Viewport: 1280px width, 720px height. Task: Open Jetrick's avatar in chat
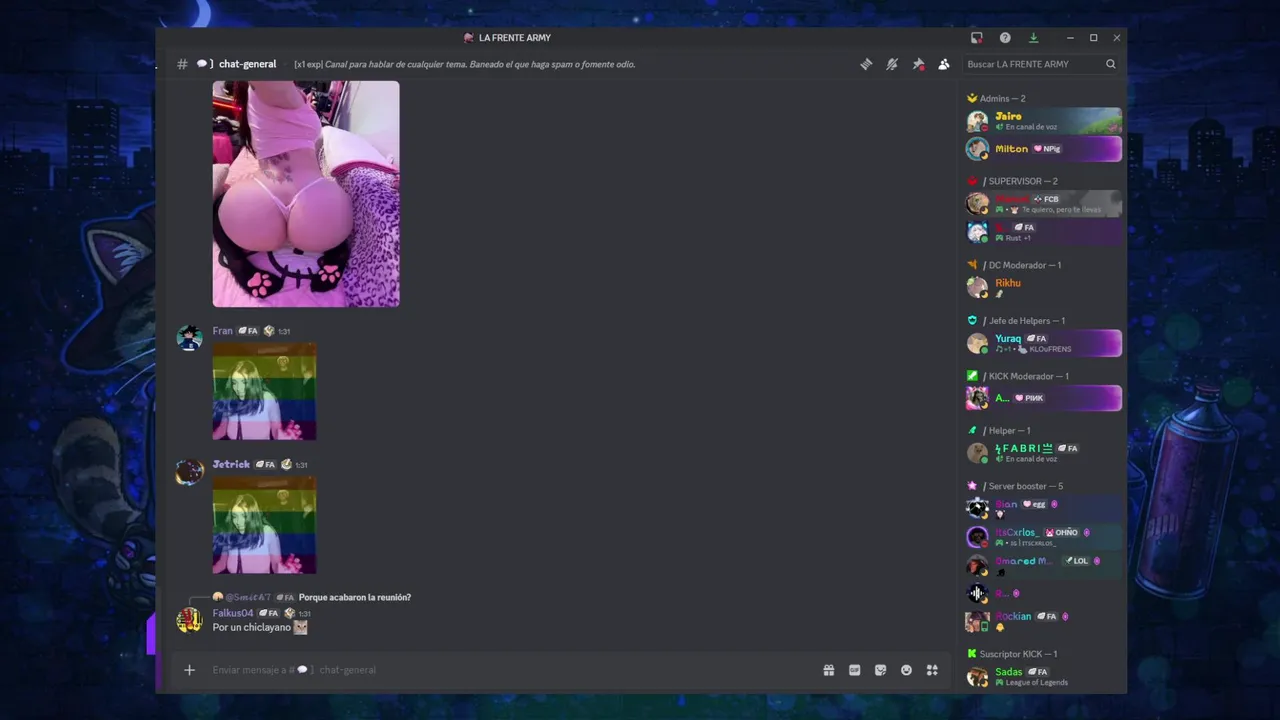[x=190, y=471]
